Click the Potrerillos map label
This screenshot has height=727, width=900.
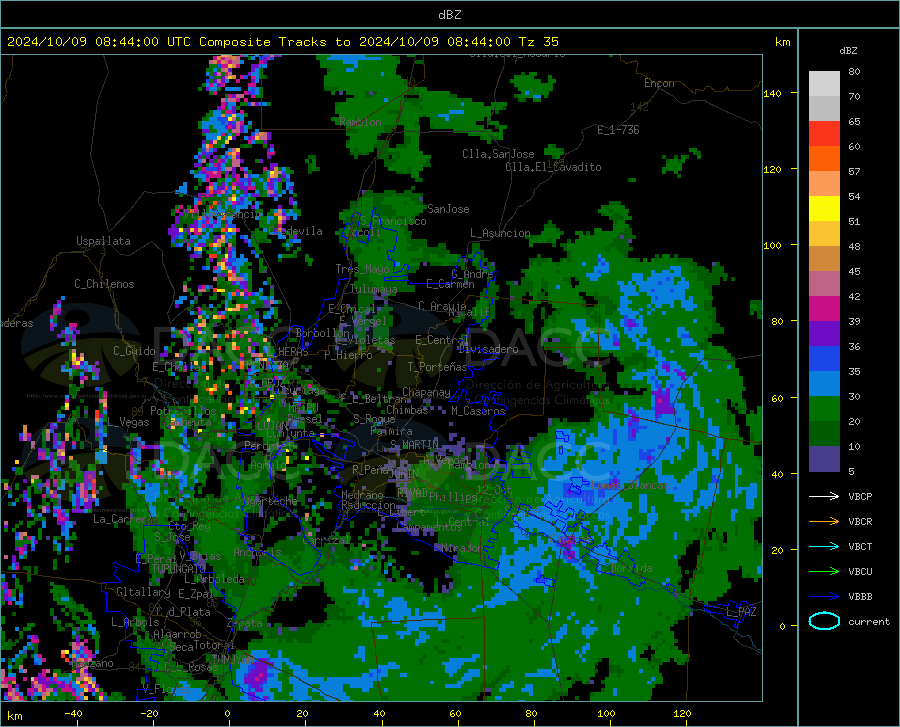click(183, 411)
